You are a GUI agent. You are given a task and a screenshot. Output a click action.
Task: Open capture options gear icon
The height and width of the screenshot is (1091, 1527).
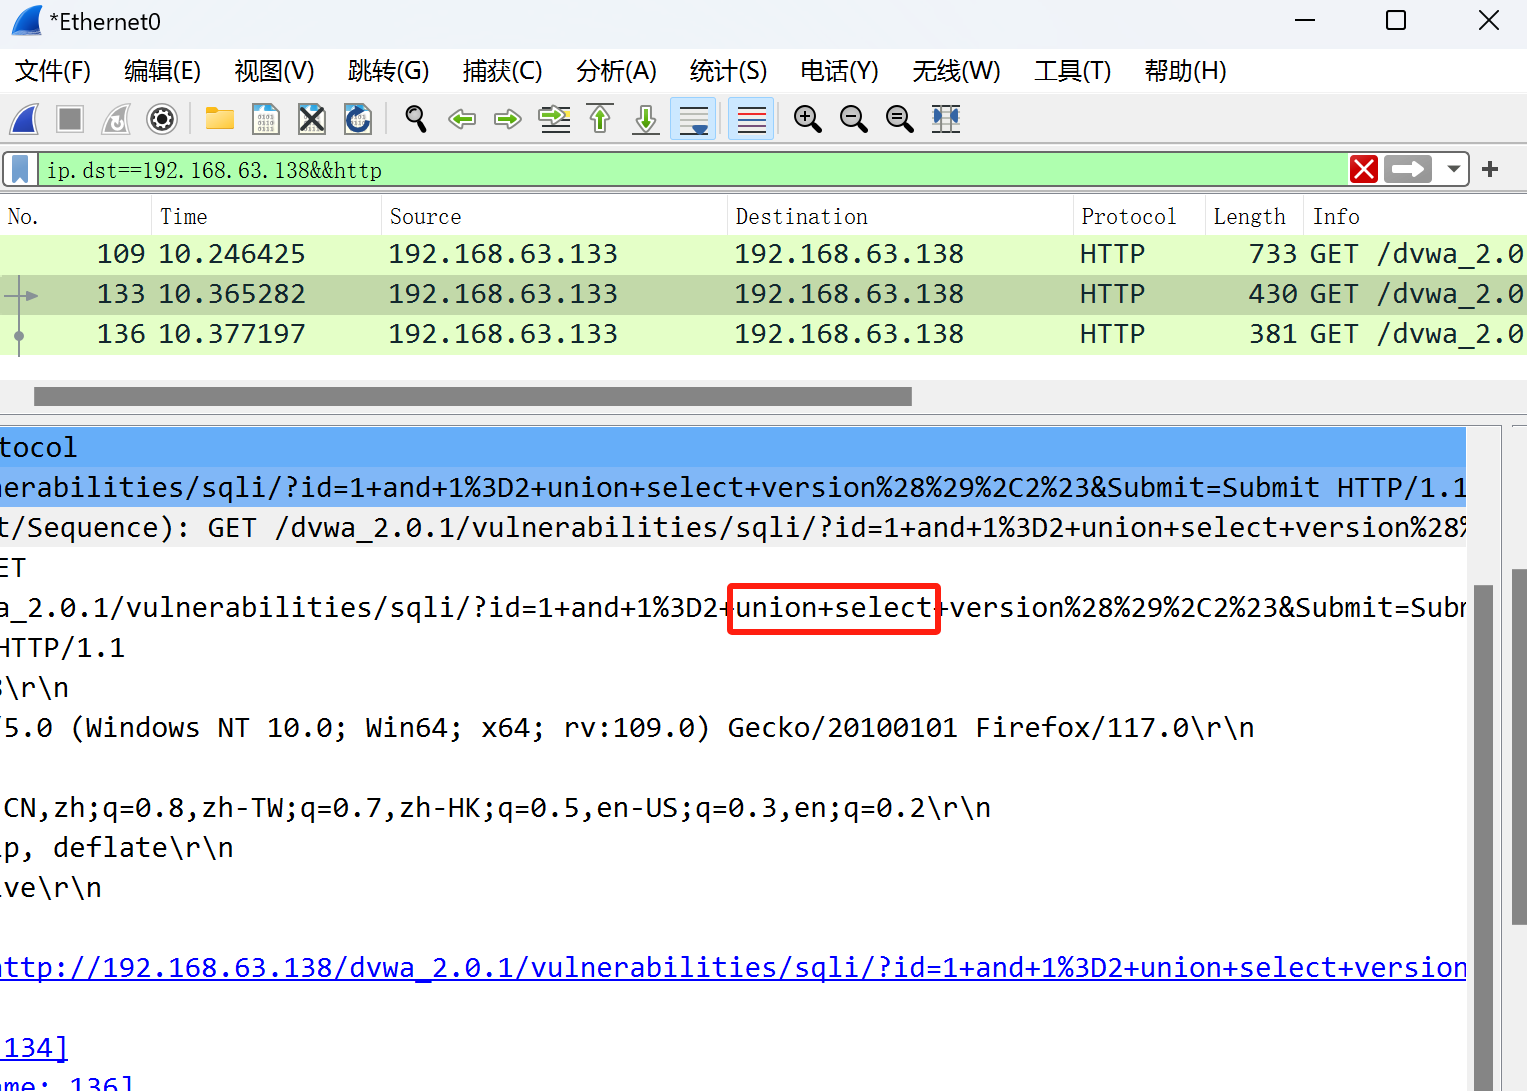[162, 119]
